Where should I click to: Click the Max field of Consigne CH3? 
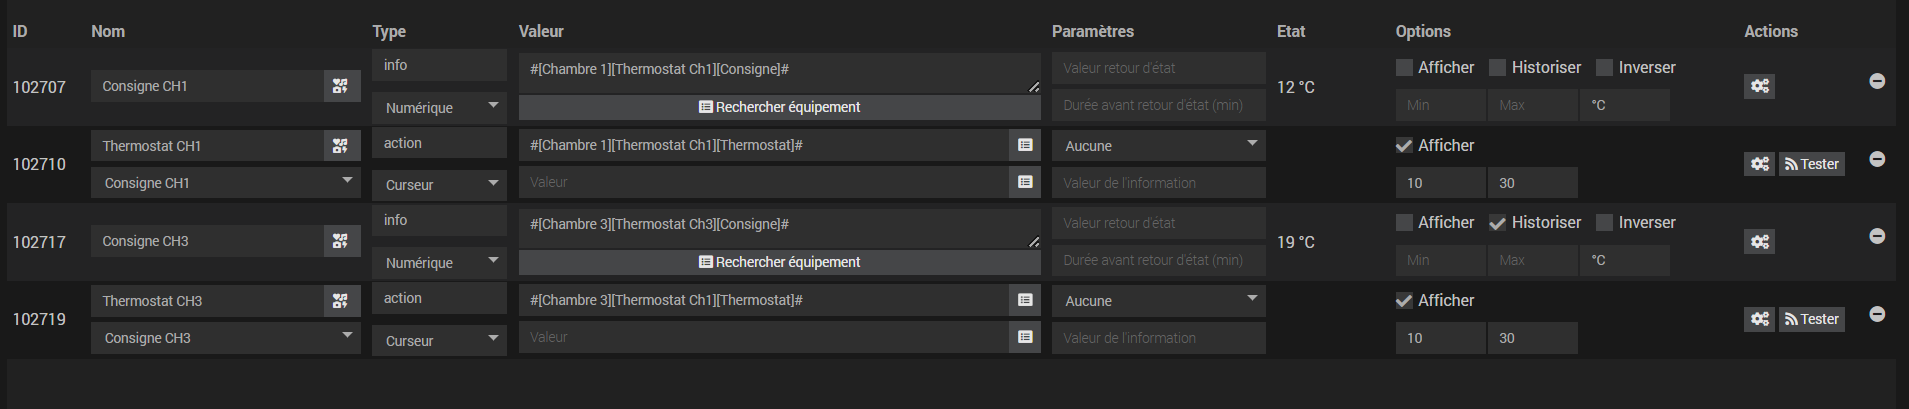(x=1532, y=260)
